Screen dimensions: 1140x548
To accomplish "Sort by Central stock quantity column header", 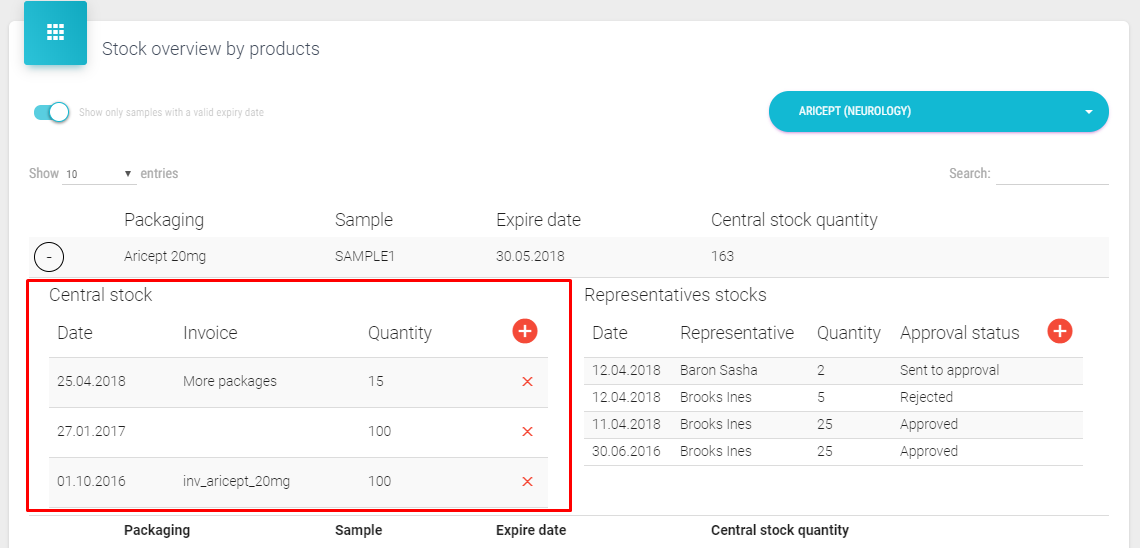I will tap(793, 220).
